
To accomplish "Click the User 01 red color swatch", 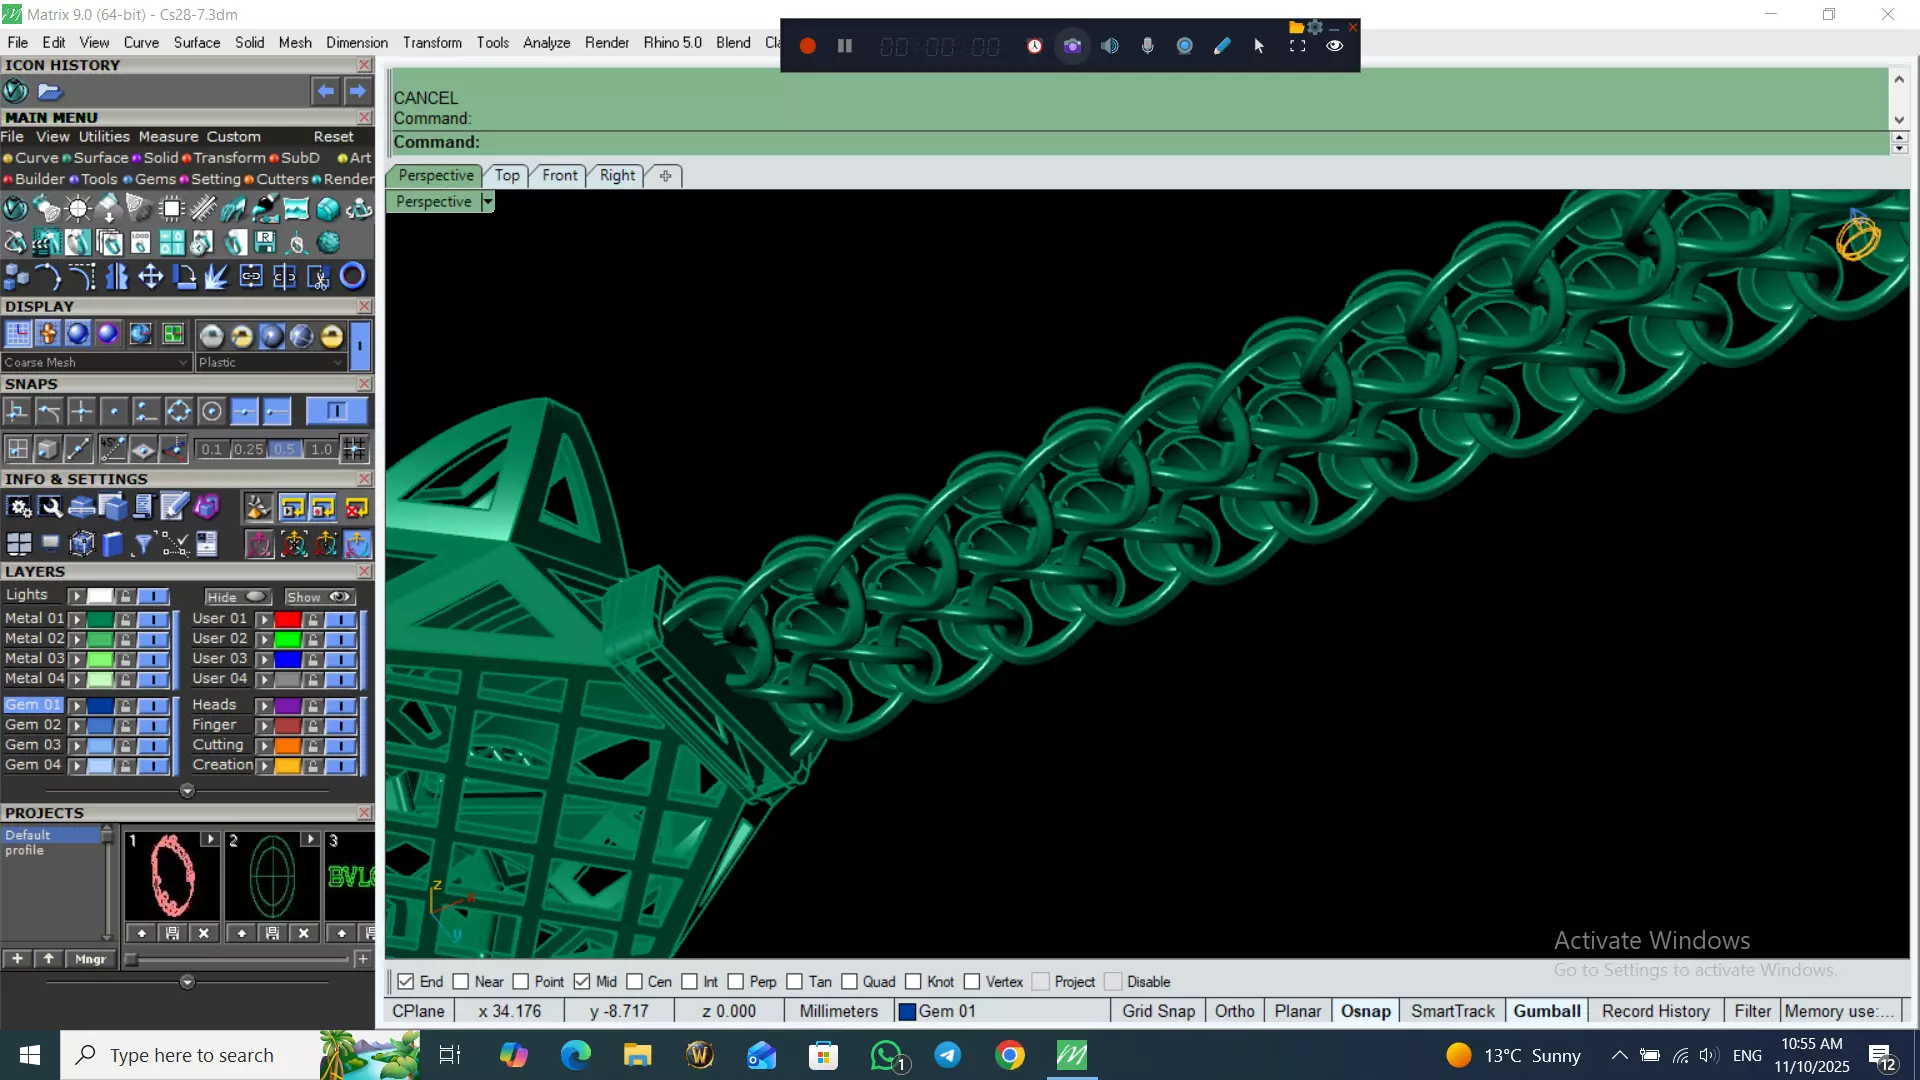I will 288,619.
